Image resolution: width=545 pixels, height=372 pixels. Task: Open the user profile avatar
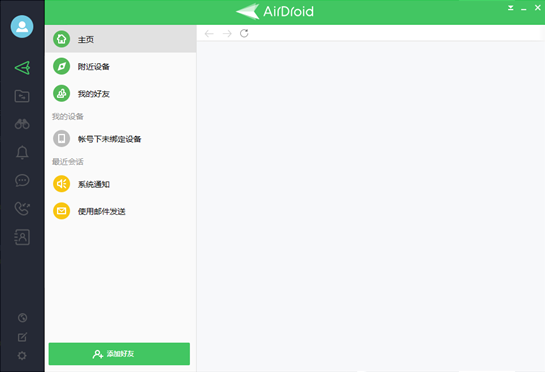pos(22,26)
